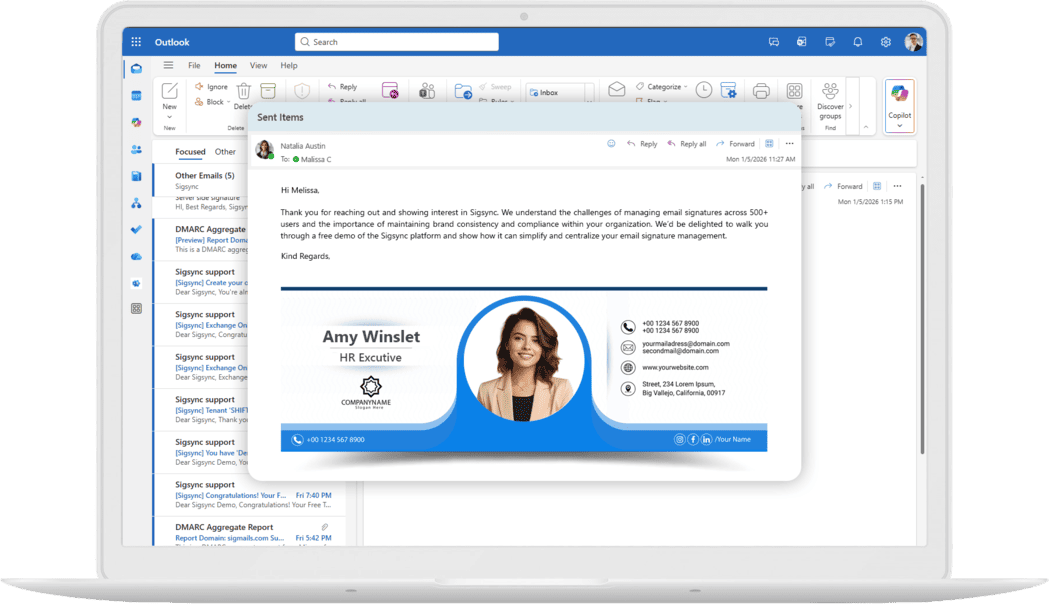
Task: Open the account profile picture
Action: coord(914,41)
